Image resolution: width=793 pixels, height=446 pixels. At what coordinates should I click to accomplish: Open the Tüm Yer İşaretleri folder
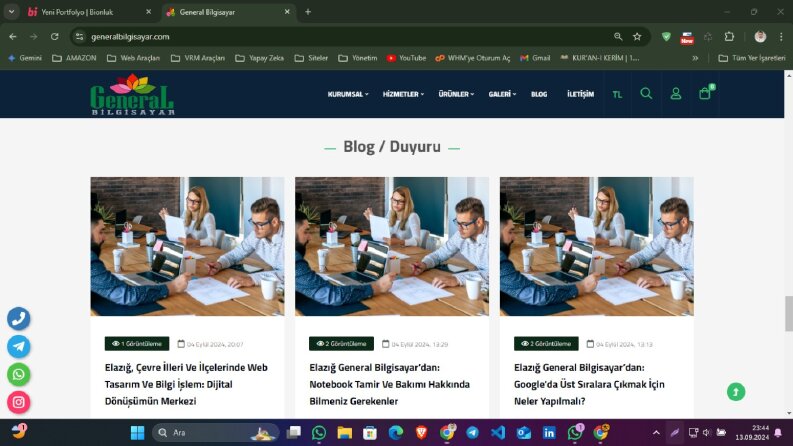point(752,58)
